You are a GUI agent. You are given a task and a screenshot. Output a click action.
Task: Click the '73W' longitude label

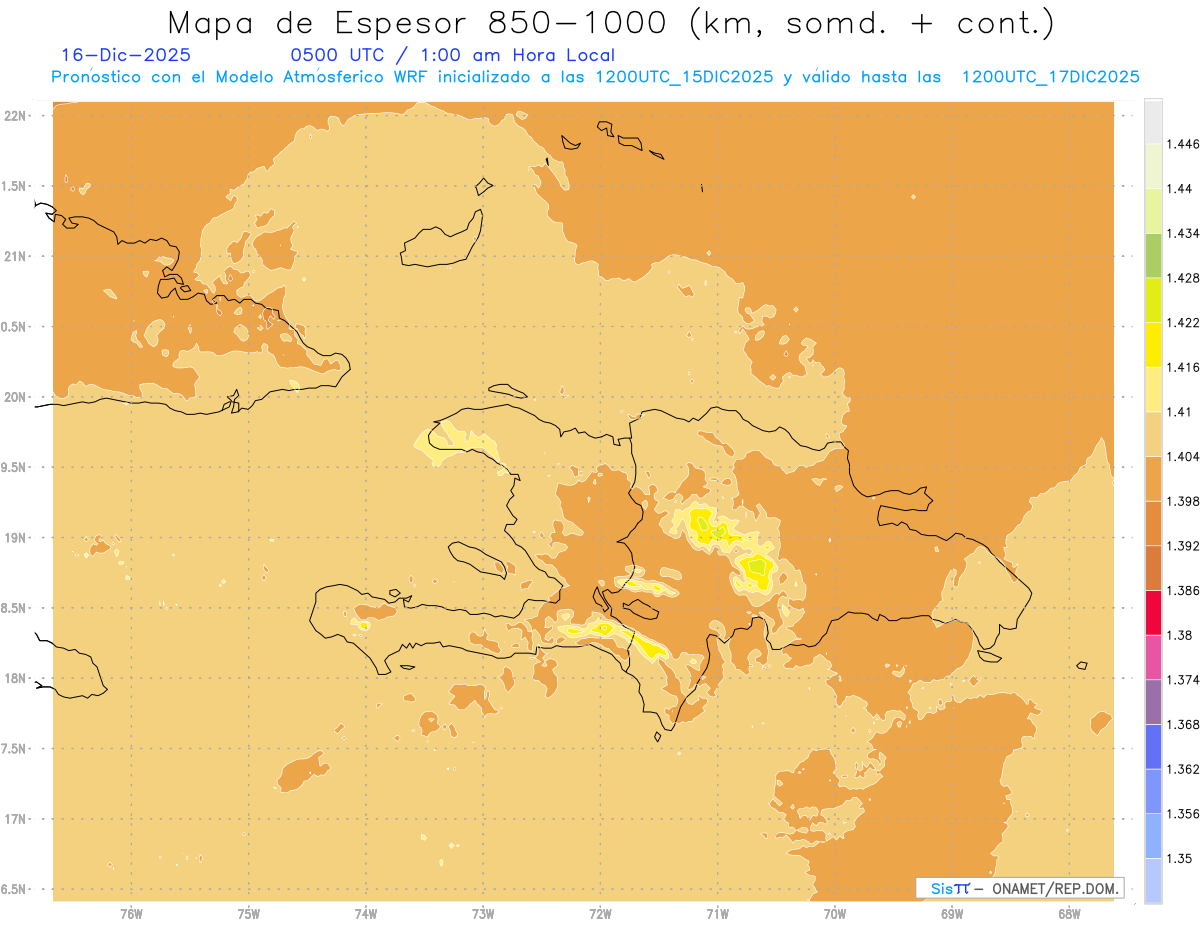pyautogui.click(x=483, y=913)
